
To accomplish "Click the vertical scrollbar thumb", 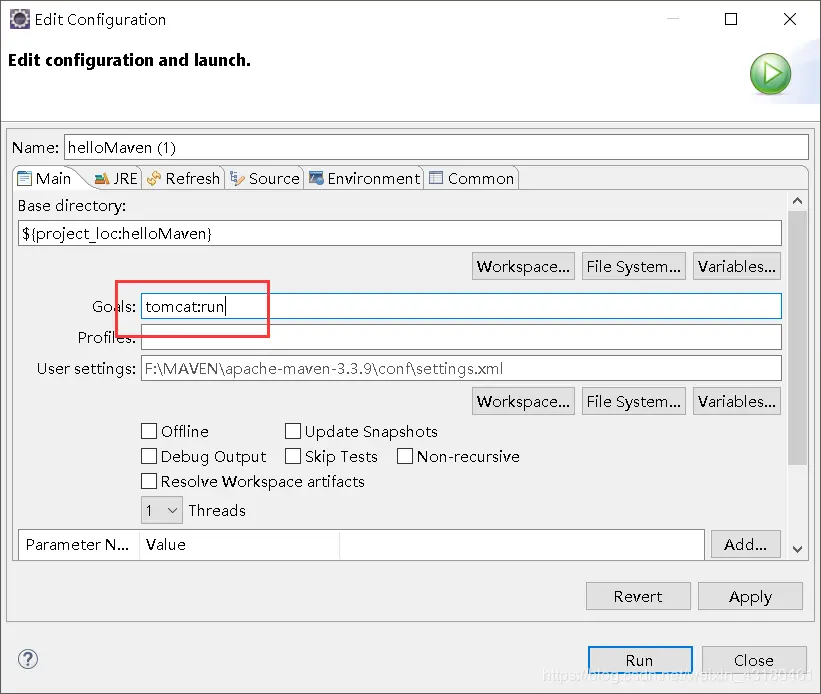I will click(797, 338).
